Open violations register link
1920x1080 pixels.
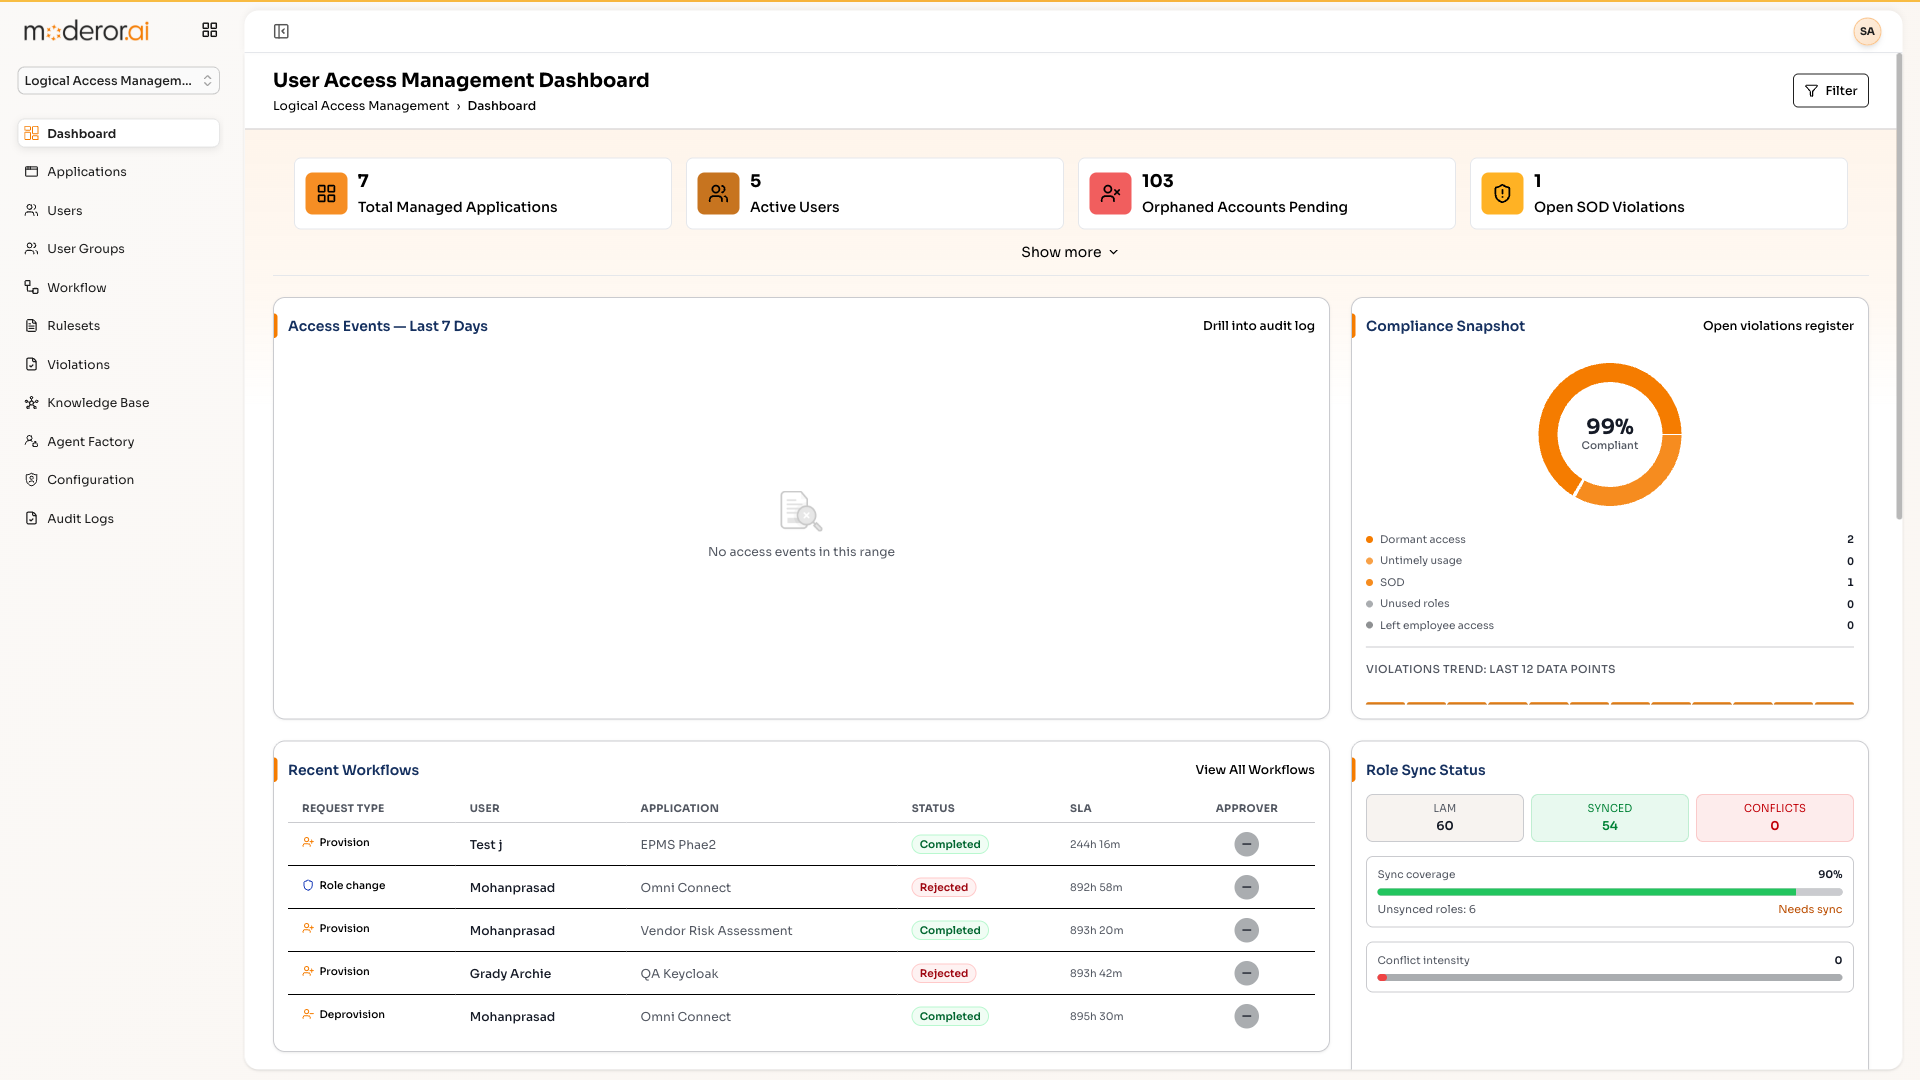tap(1778, 326)
